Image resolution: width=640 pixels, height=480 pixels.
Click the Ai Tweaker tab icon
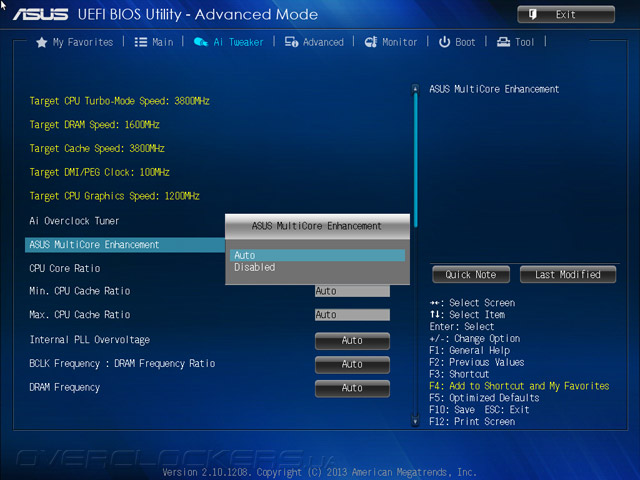click(x=201, y=42)
